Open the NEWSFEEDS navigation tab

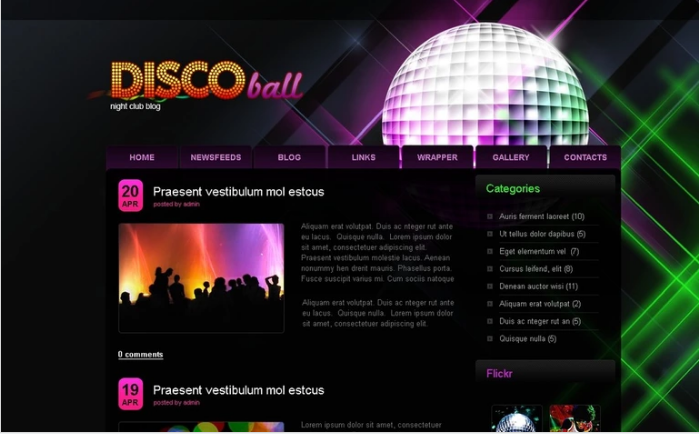pyautogui.click(x=216, y=157)
